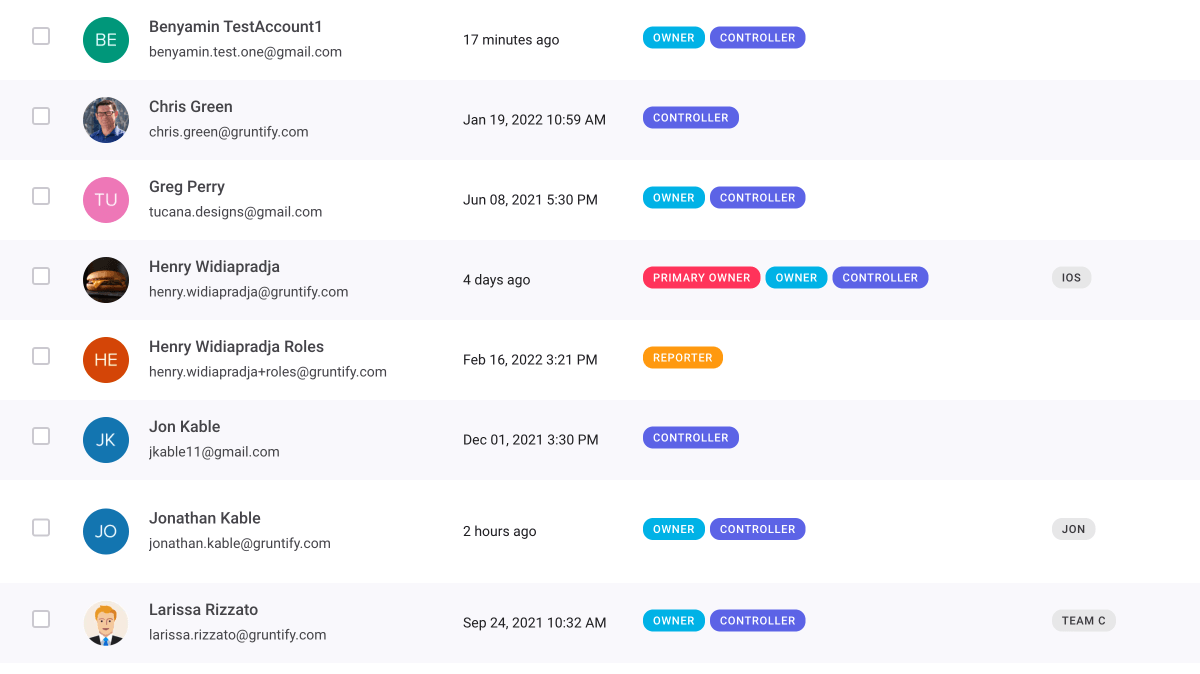Click Larissa Rizzato's profile picture

click(x=105, y=622)
